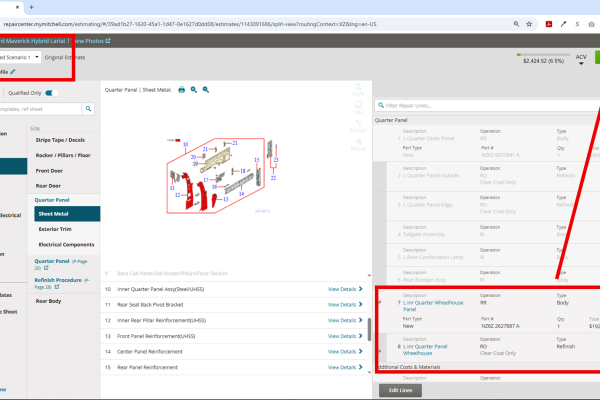This screenshot has height=400, width=600.
Task: Open browser zoom magnifier in address bar
Action: tap(516, 24)
